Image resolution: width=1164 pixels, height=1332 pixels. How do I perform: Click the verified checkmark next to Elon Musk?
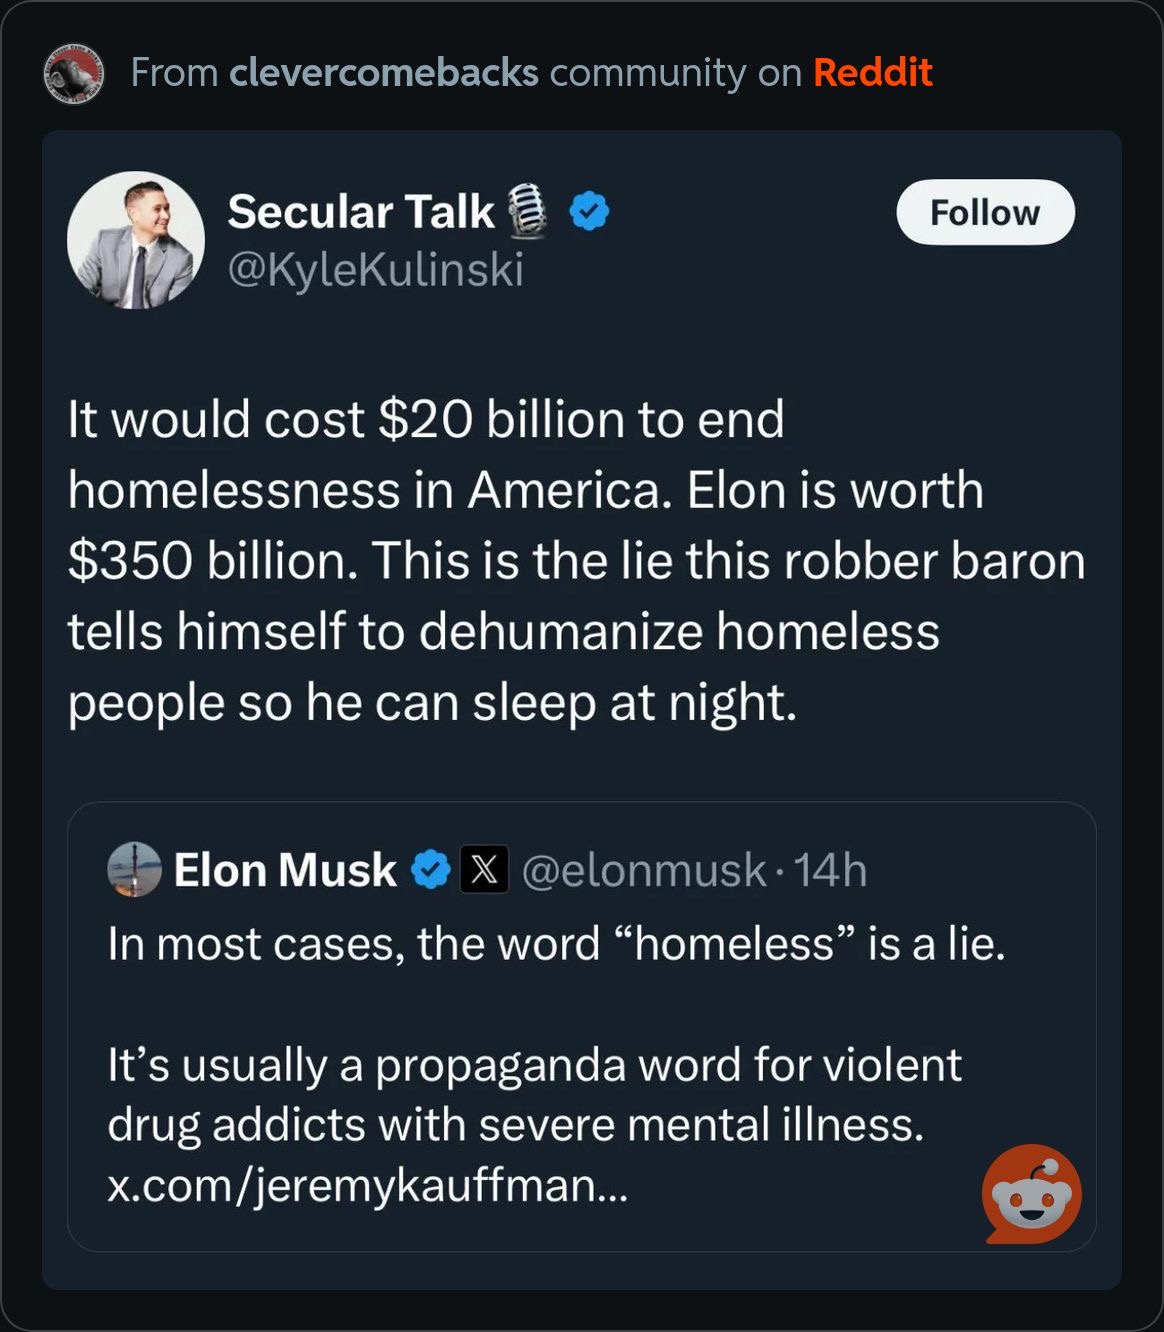(x=431, y=869)
